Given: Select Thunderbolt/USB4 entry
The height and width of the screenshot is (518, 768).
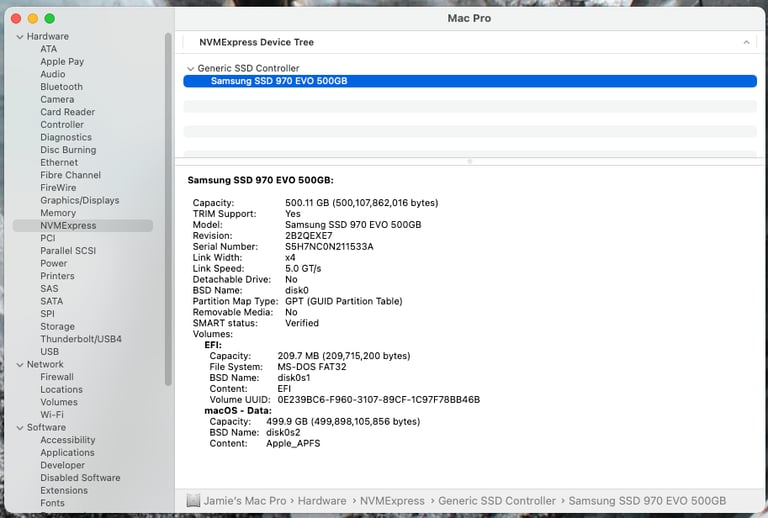Looking at the screenshot, I should click(x=81, y=339).
